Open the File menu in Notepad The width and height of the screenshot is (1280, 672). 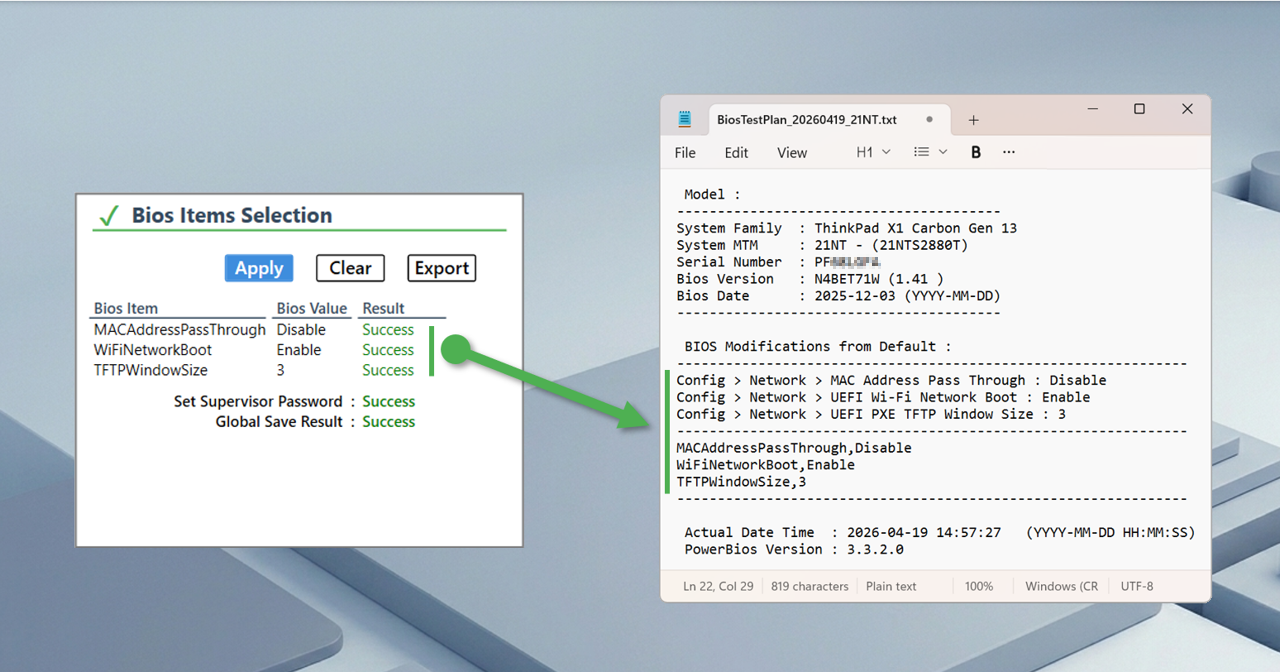[685, 153]
